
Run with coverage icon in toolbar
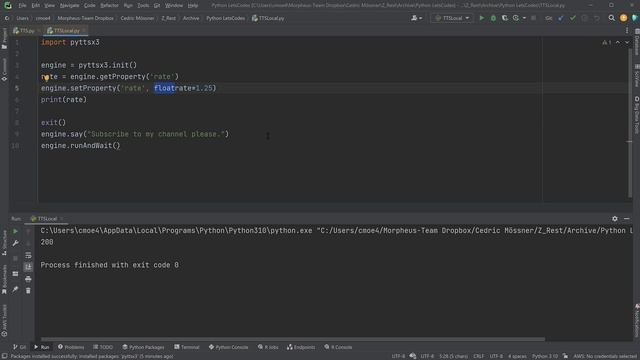(504, 18)
